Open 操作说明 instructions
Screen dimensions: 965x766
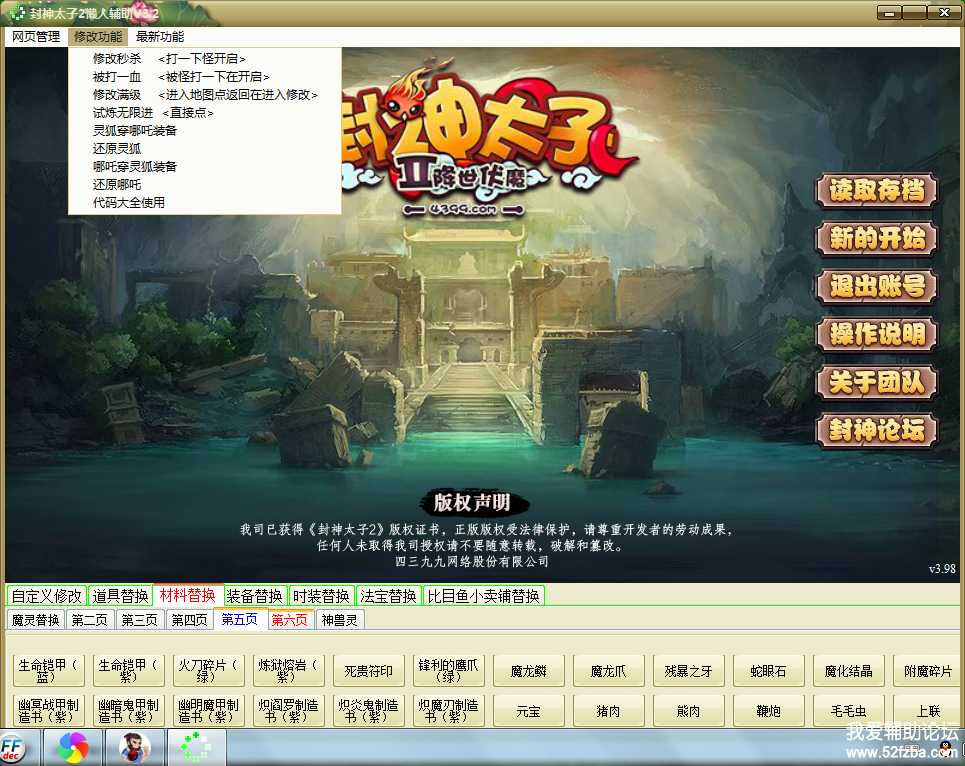tap(876, 334)
